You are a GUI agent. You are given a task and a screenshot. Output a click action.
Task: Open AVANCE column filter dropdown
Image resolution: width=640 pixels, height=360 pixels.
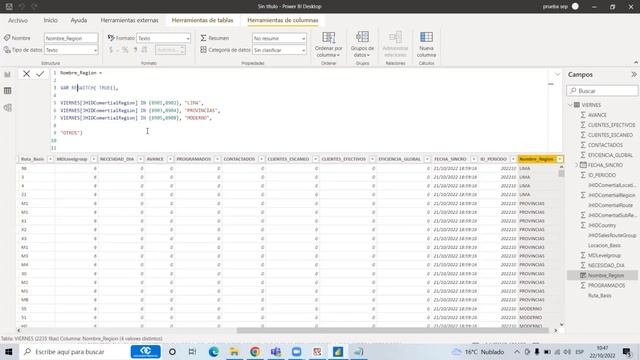point(170,159)
